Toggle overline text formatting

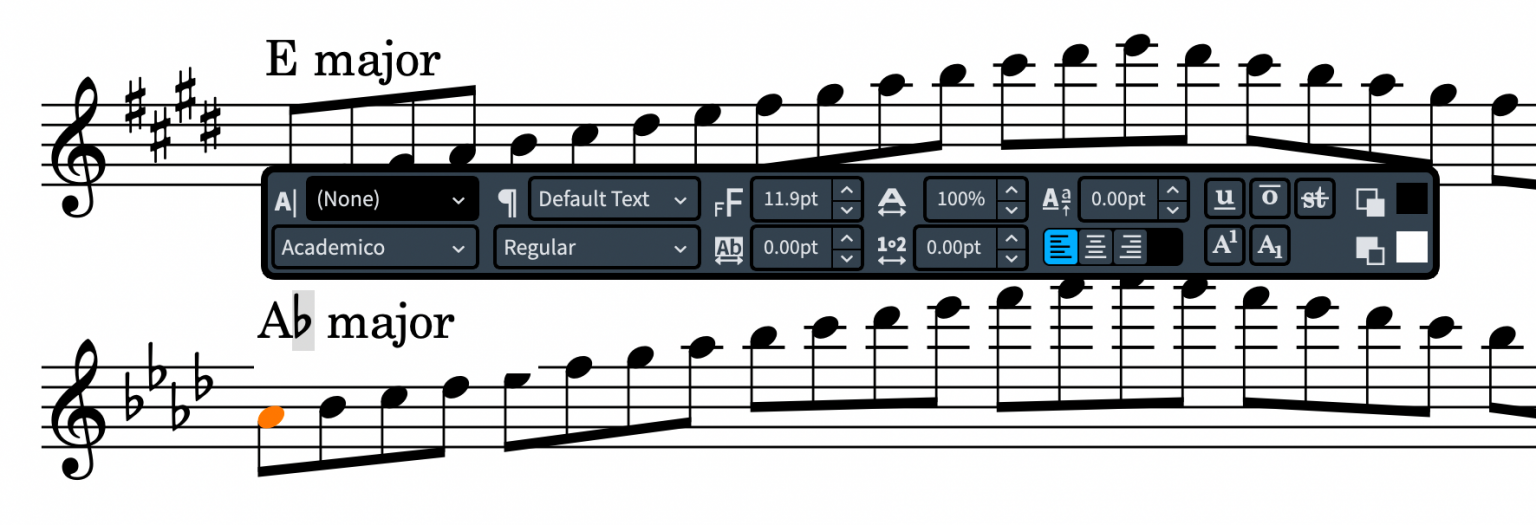1268,198
